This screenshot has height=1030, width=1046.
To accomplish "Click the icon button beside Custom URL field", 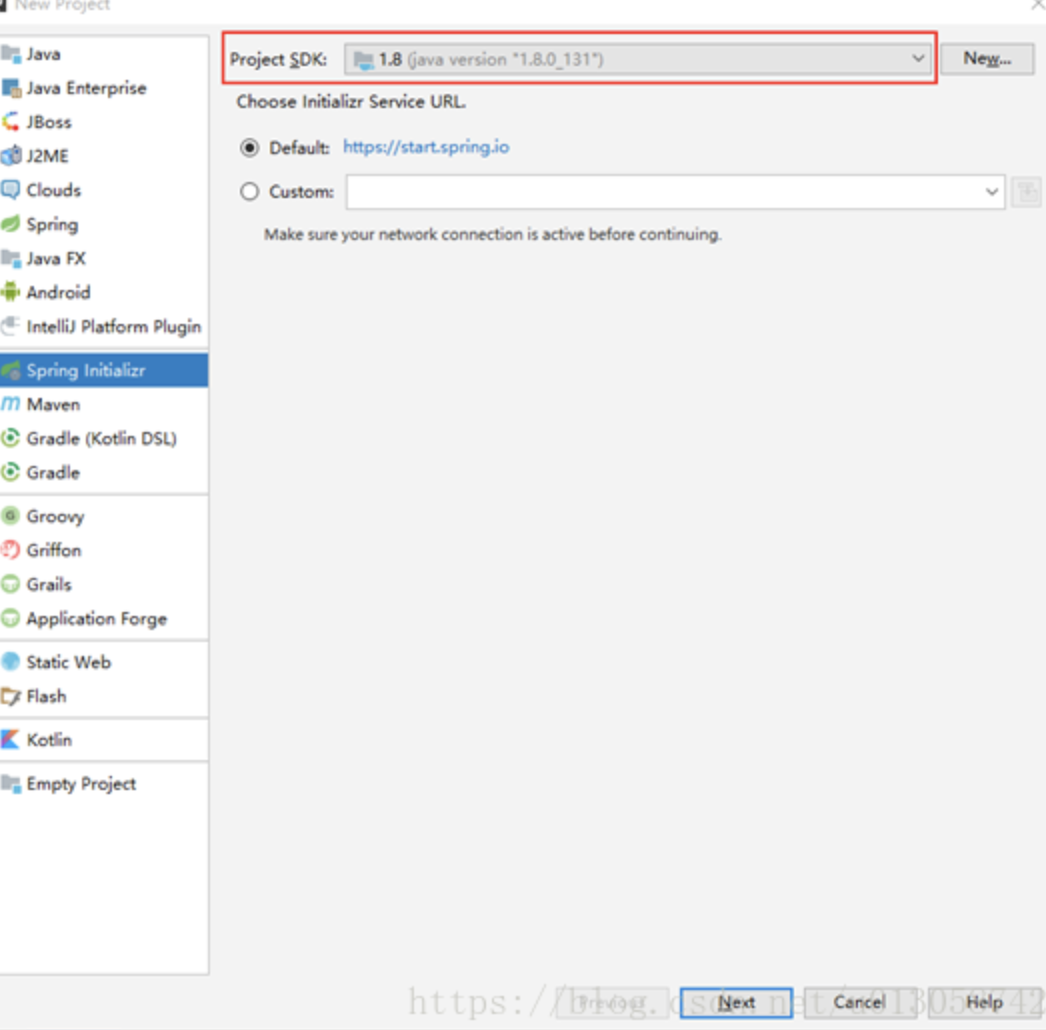I will [x=1026, y=192].
